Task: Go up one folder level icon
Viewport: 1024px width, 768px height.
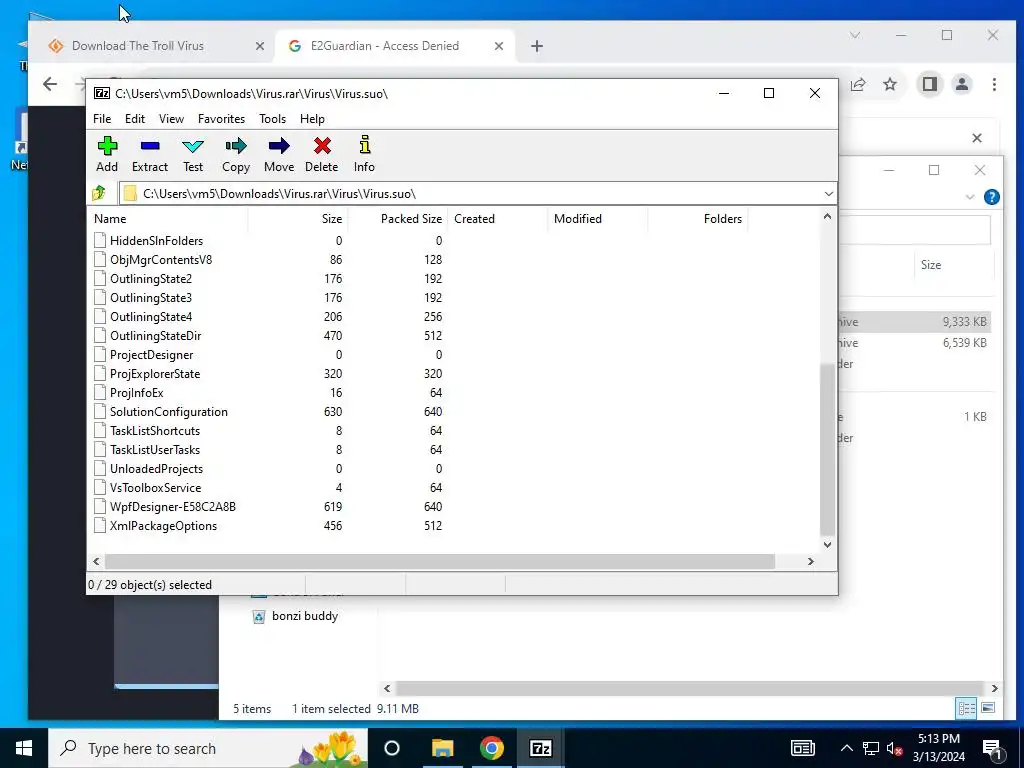Action: click(99, 193)
